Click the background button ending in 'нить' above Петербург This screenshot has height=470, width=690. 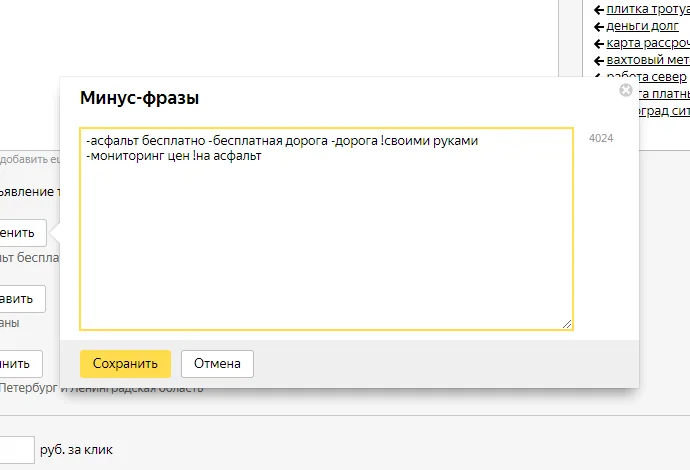21,364
